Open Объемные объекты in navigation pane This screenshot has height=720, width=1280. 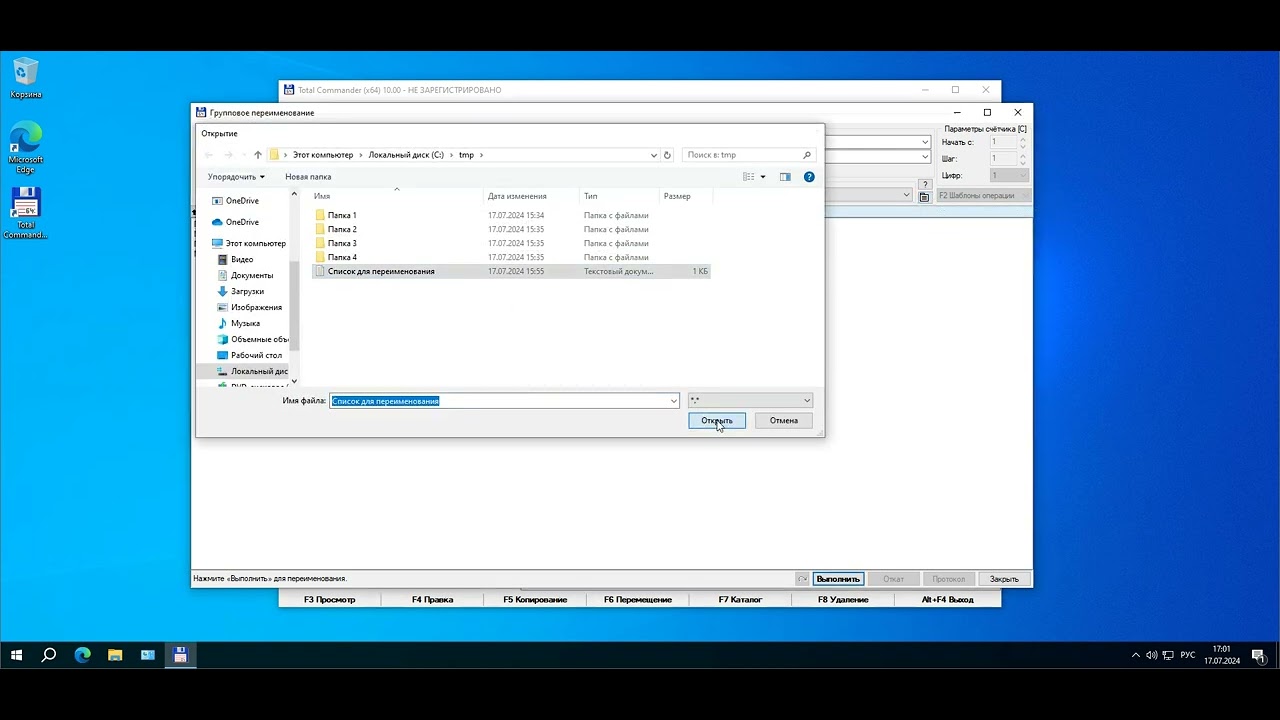point(253,339)
